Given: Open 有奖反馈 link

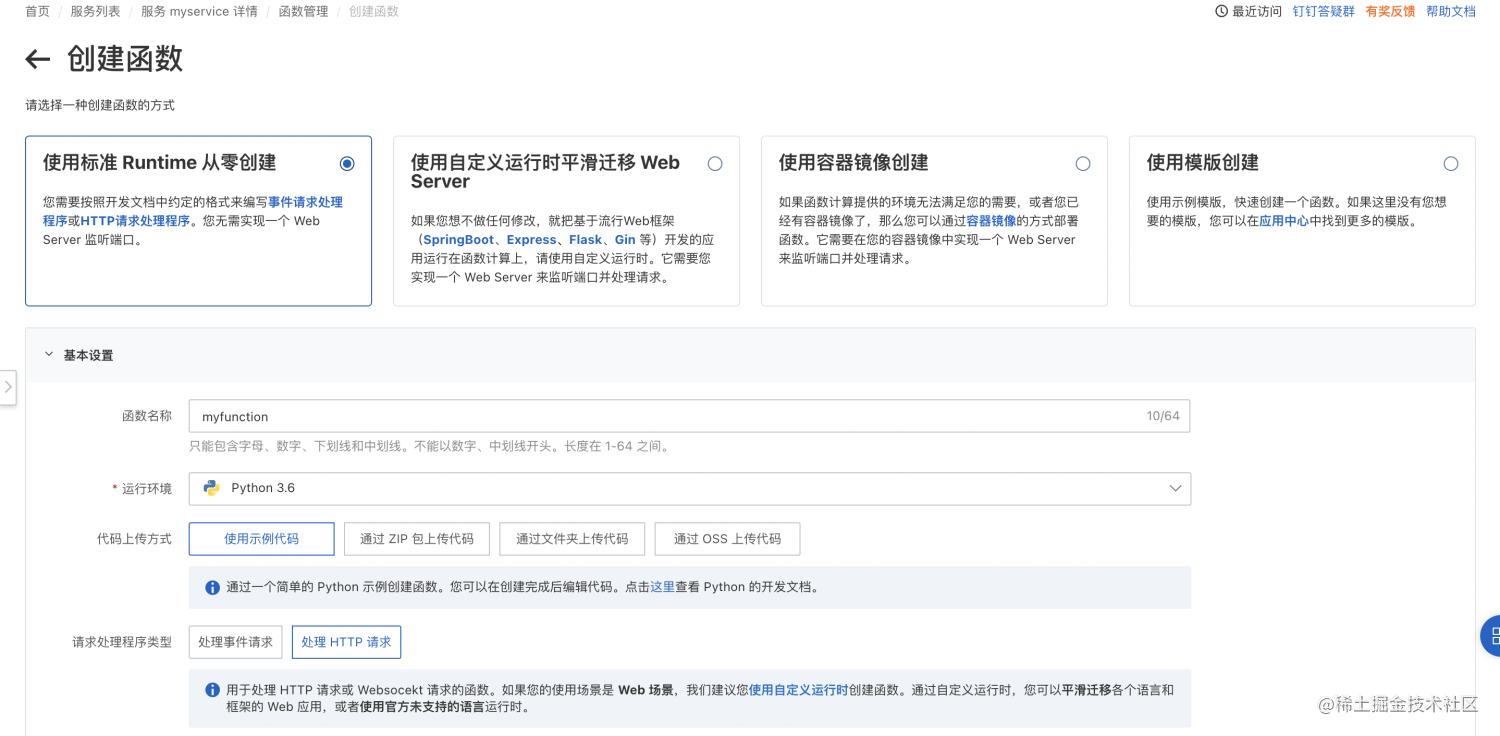Looking at the screenshot, I should tap(1390, 11).
